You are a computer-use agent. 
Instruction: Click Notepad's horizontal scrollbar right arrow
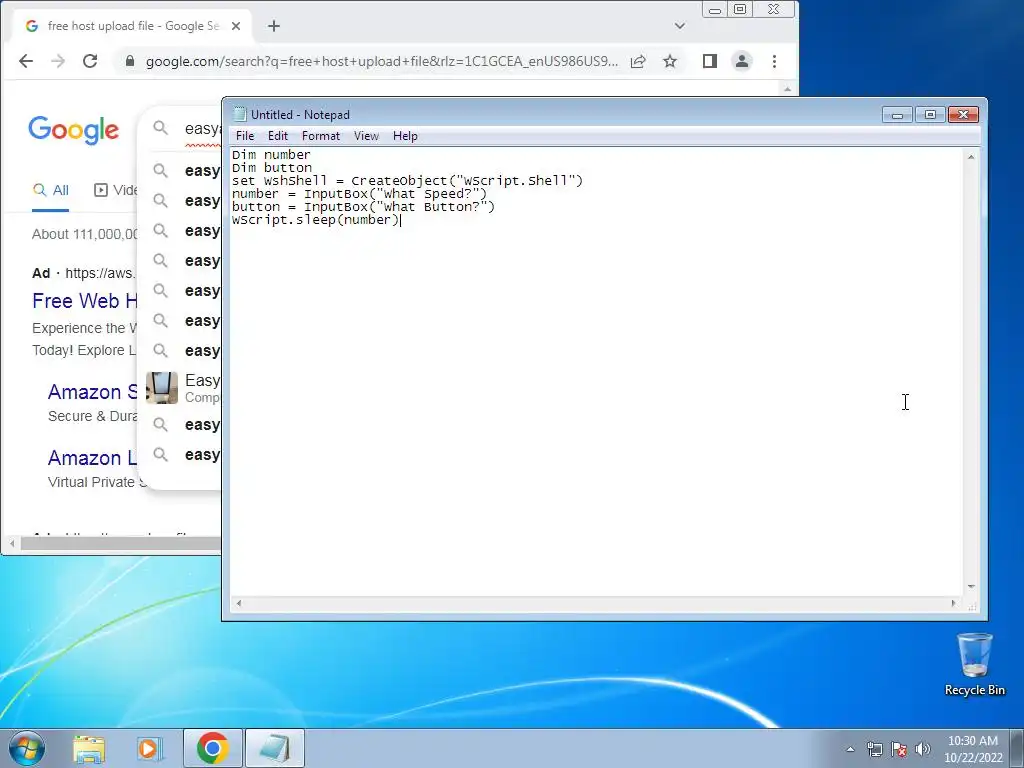[953, 603]
